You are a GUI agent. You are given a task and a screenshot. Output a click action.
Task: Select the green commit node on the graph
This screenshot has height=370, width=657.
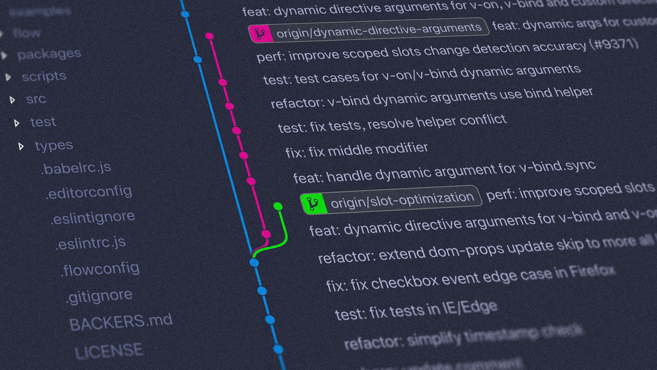click(x=278, y=206)
